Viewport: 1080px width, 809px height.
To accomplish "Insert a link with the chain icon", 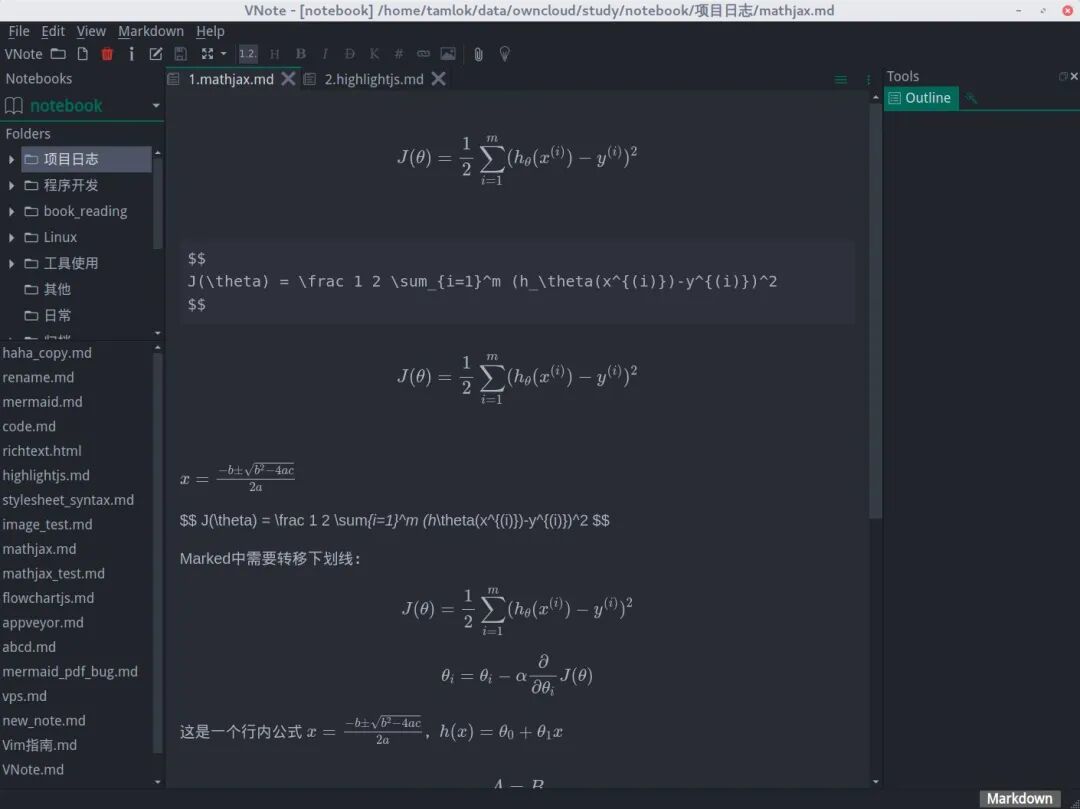I will [x=422, y=54].
